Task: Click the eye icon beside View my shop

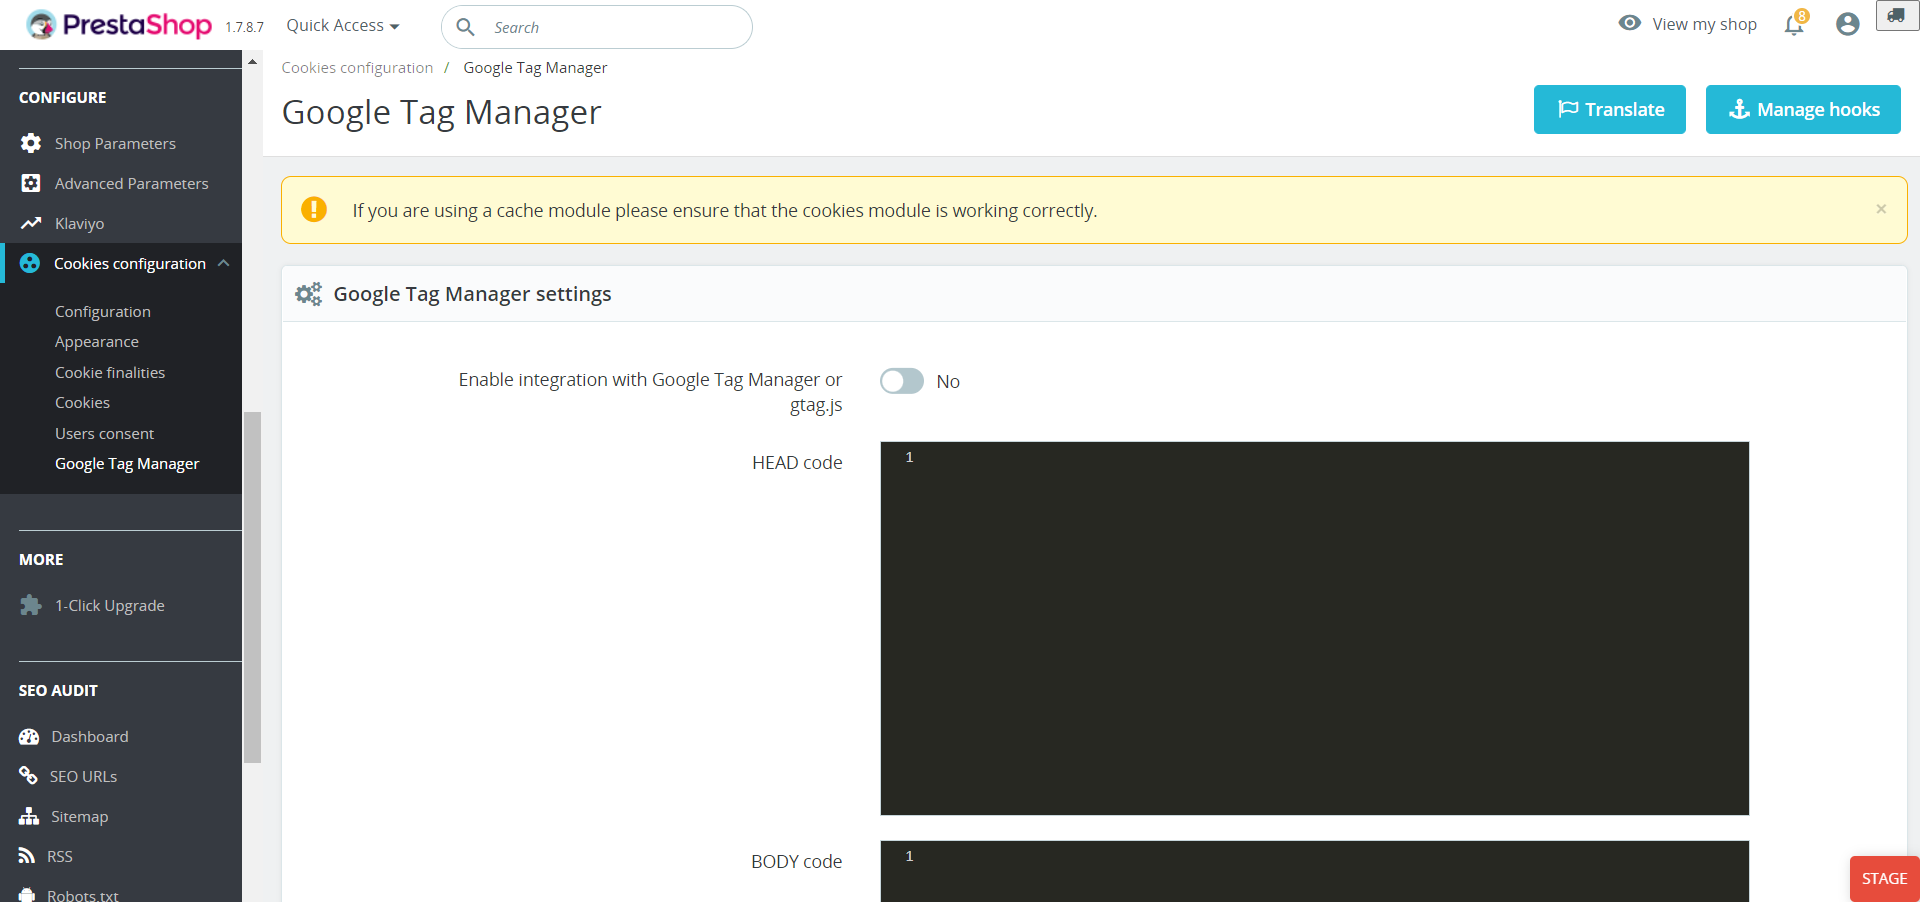Action: pyautogui.click(x=1630, y=23)
